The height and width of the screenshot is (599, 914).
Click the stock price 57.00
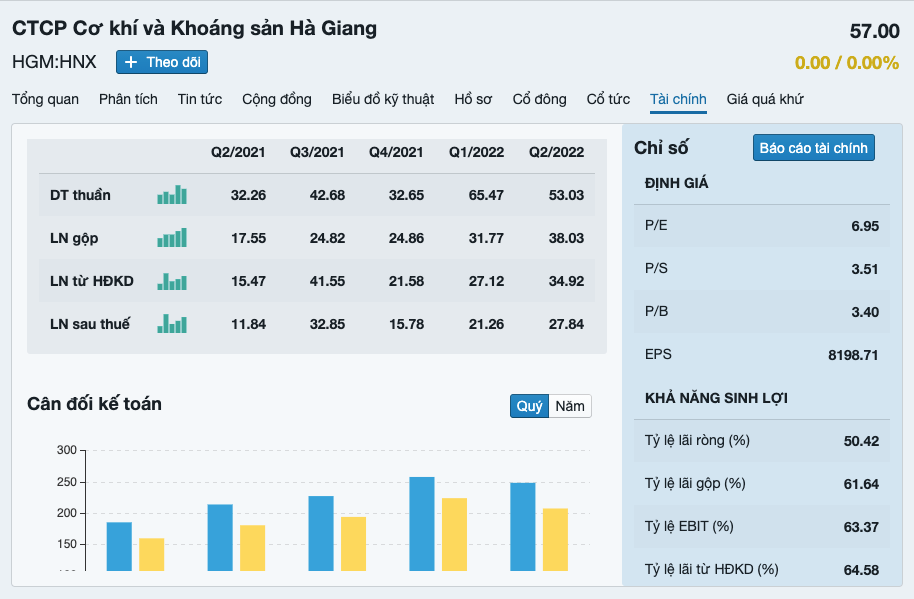pos(874,31)
